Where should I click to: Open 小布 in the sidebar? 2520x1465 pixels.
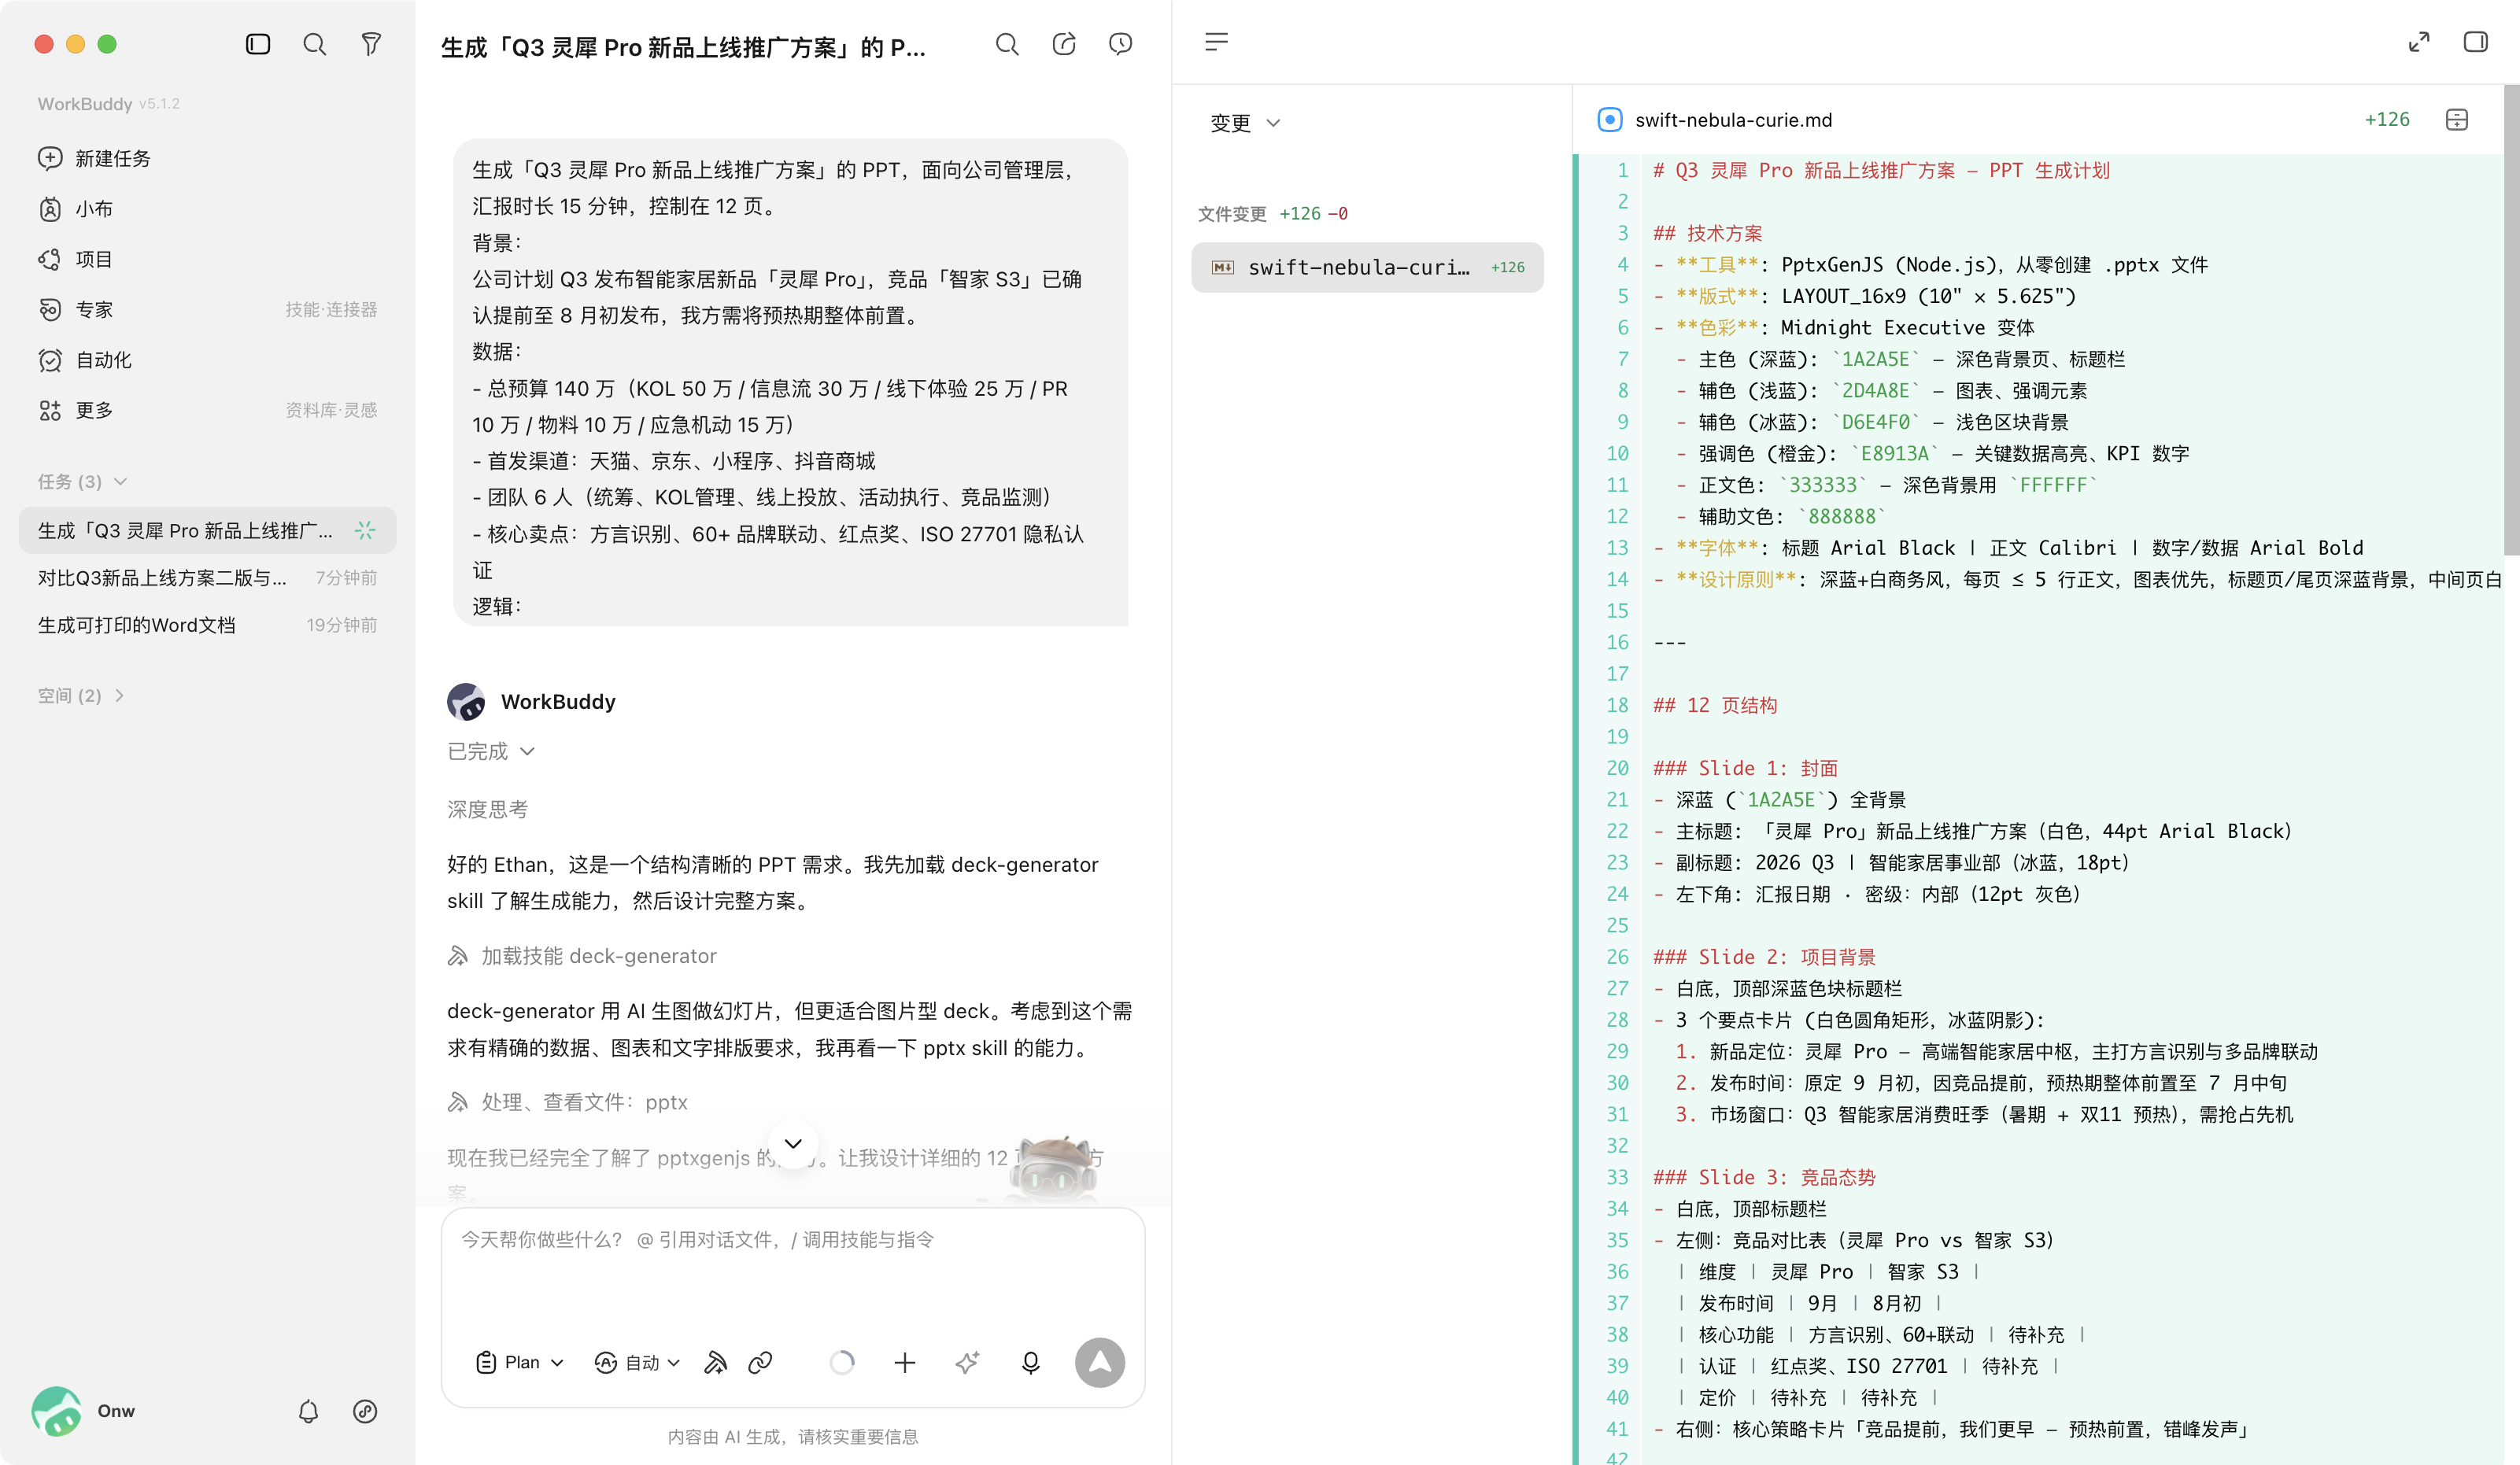[x=208, y=208]
